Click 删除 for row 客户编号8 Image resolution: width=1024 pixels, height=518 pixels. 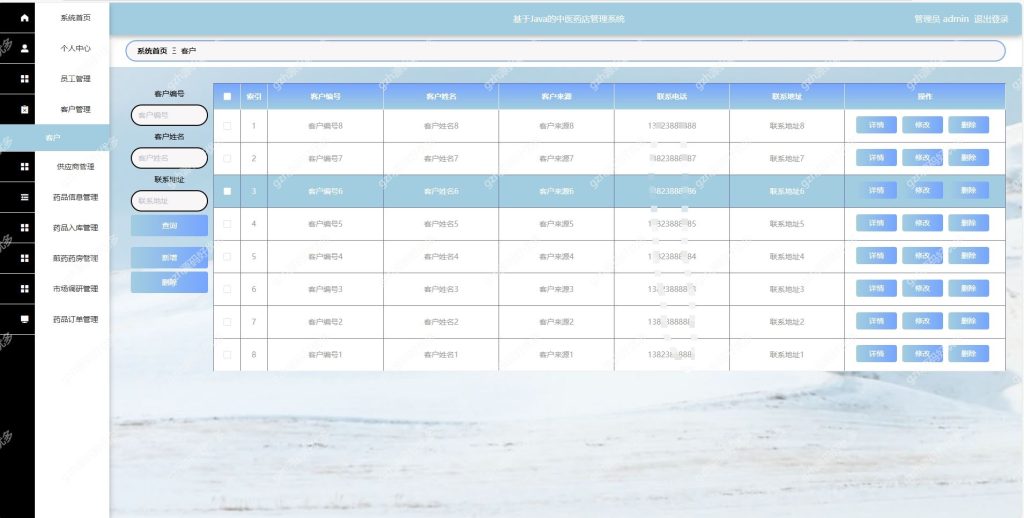(x=968, y=125)
